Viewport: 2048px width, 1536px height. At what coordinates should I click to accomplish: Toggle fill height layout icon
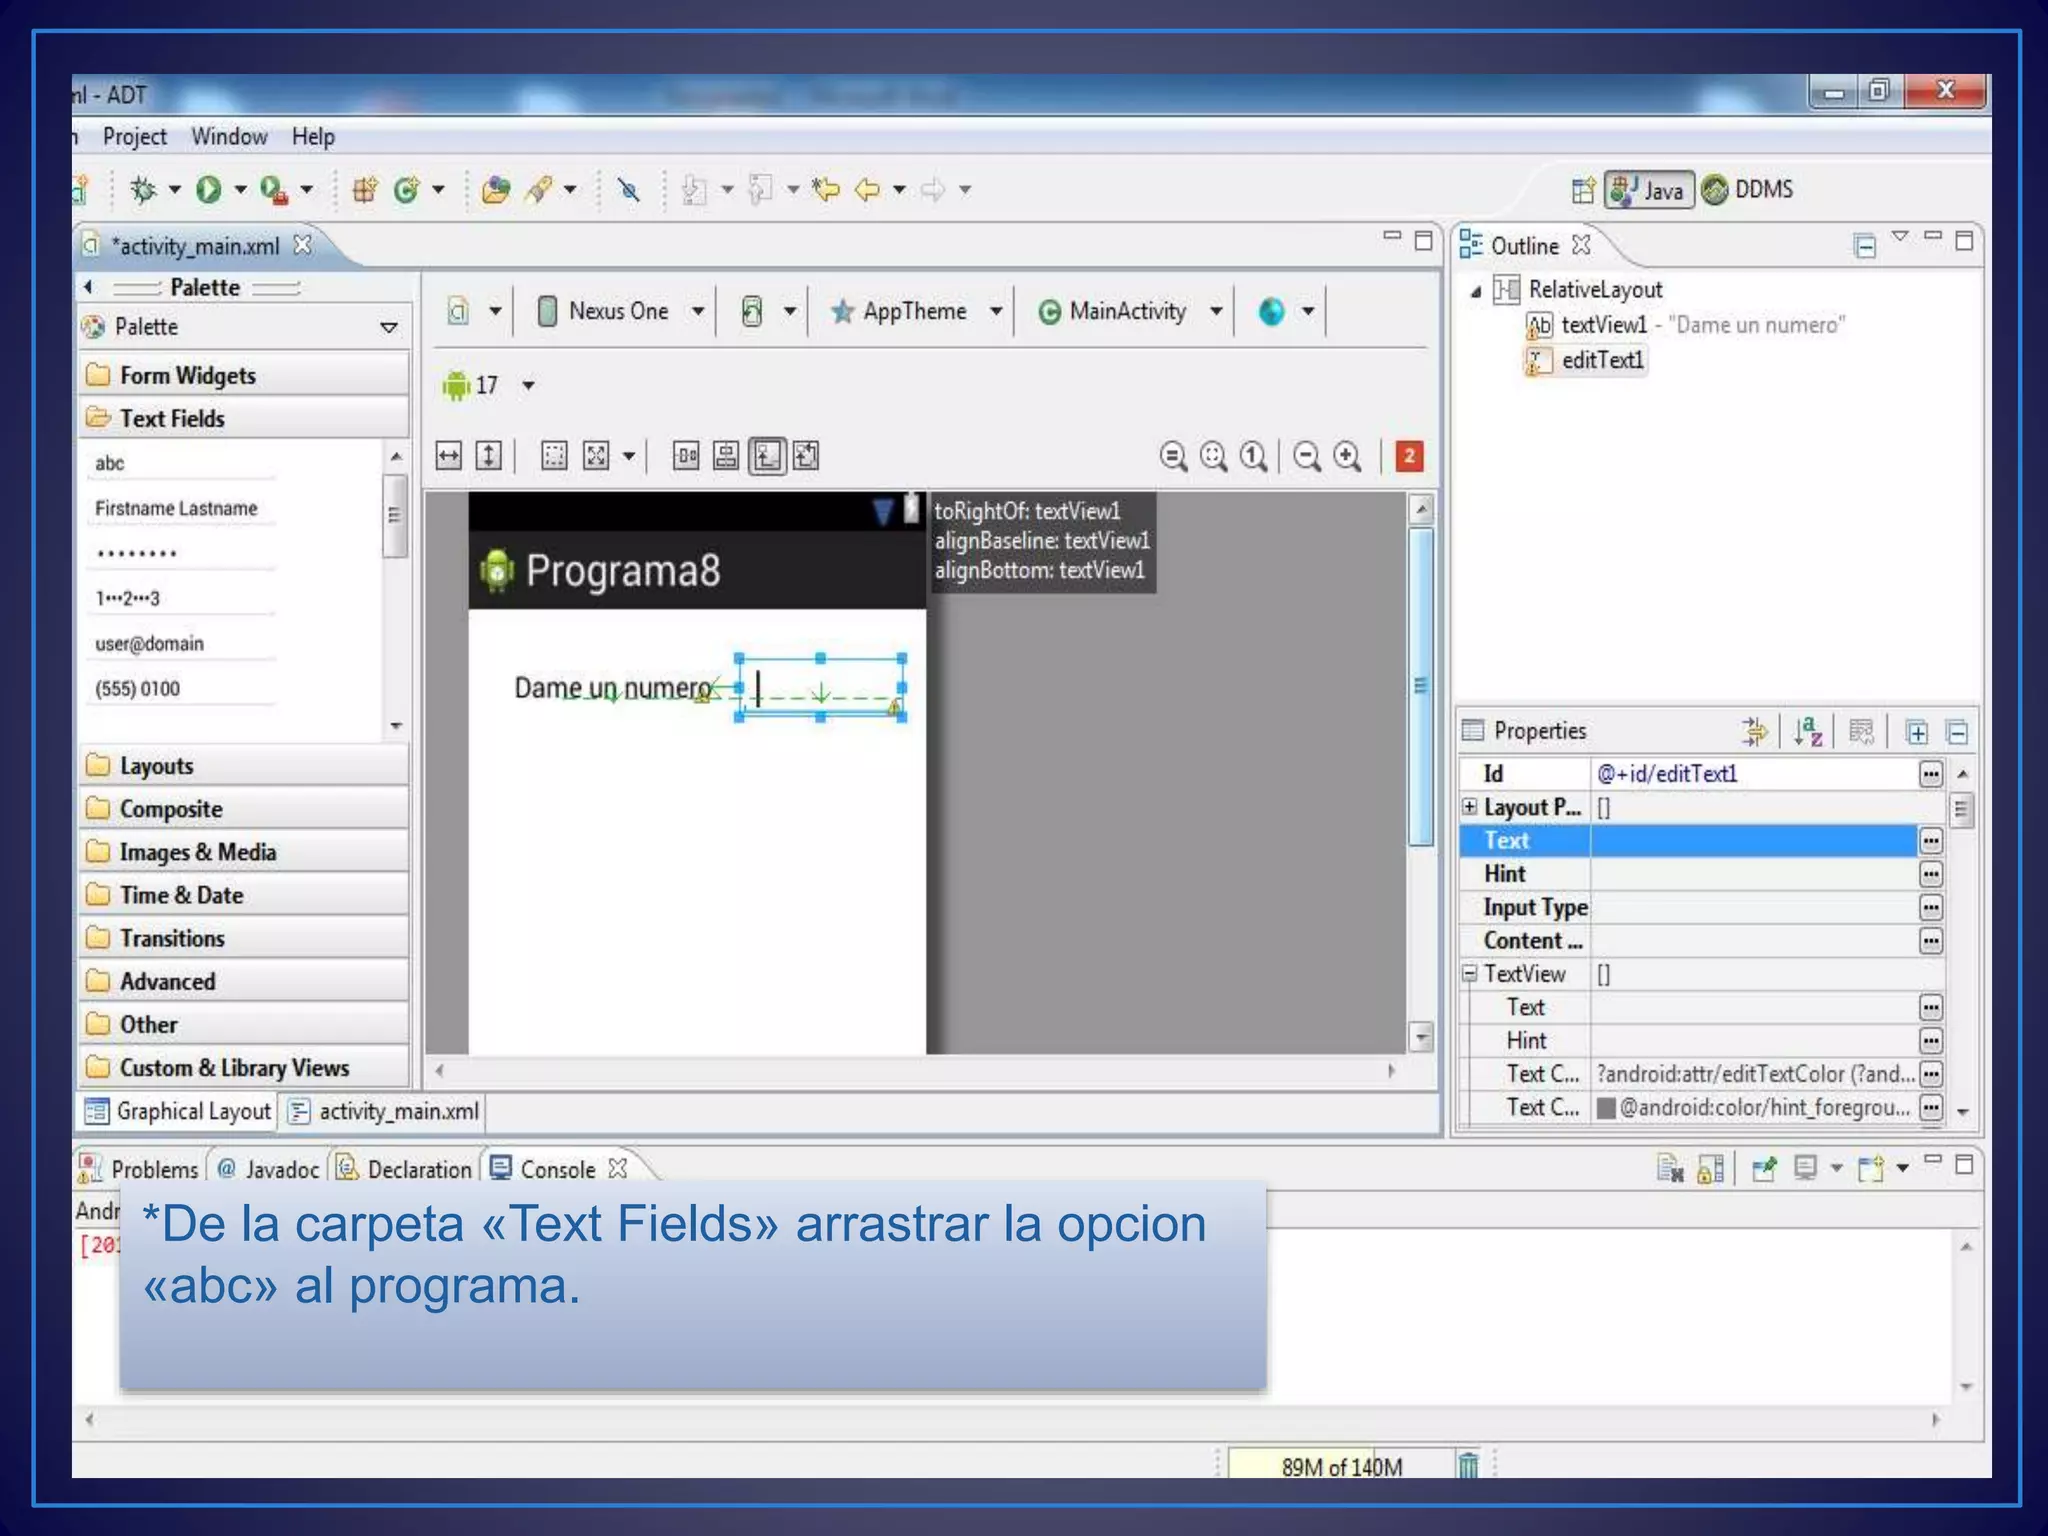(488, 456)
